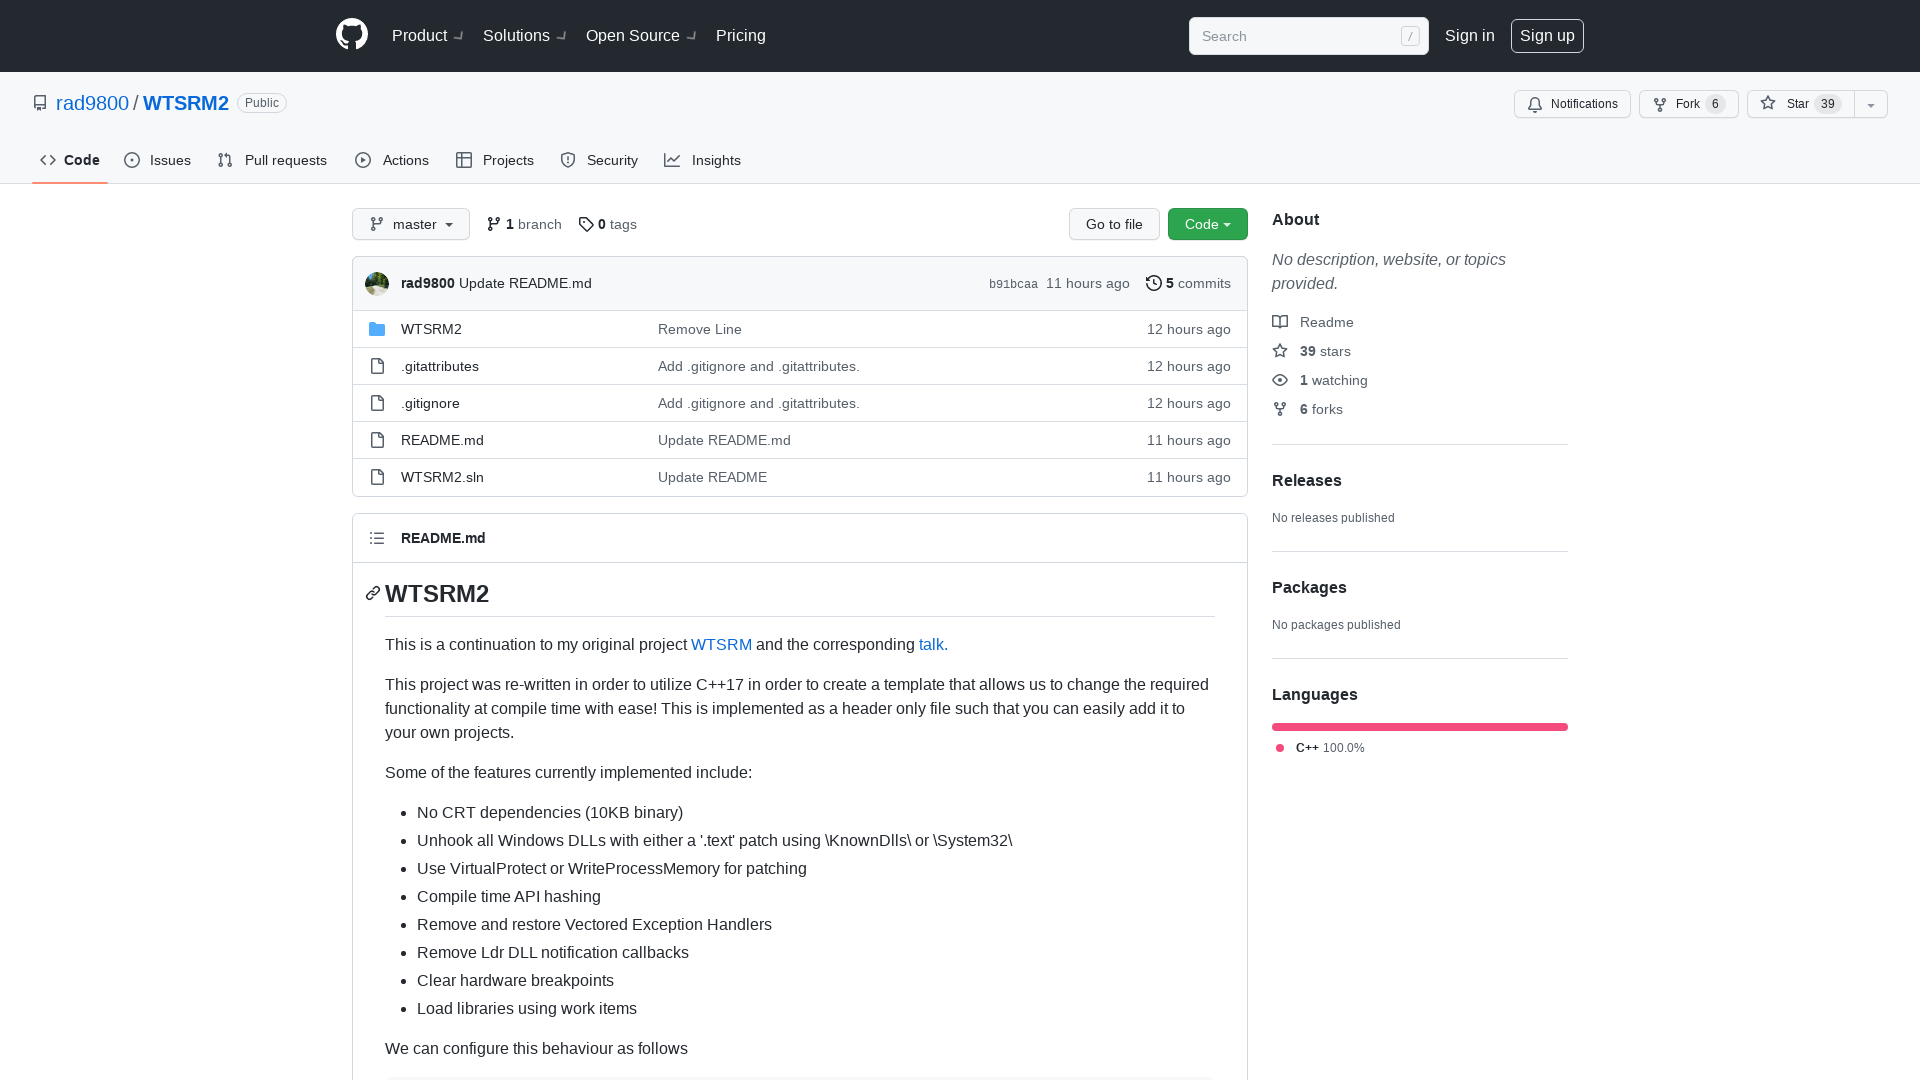1920x1080 pixels.
Task: Open the Remove Line commit message
Action: coord(700,329)
